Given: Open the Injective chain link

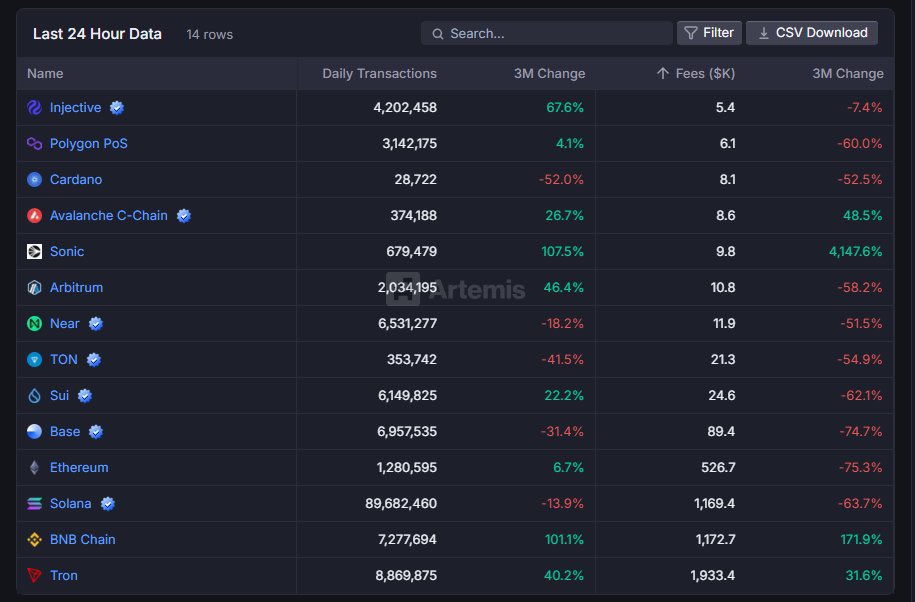Looking at the screenshot, I should (75, 107).
